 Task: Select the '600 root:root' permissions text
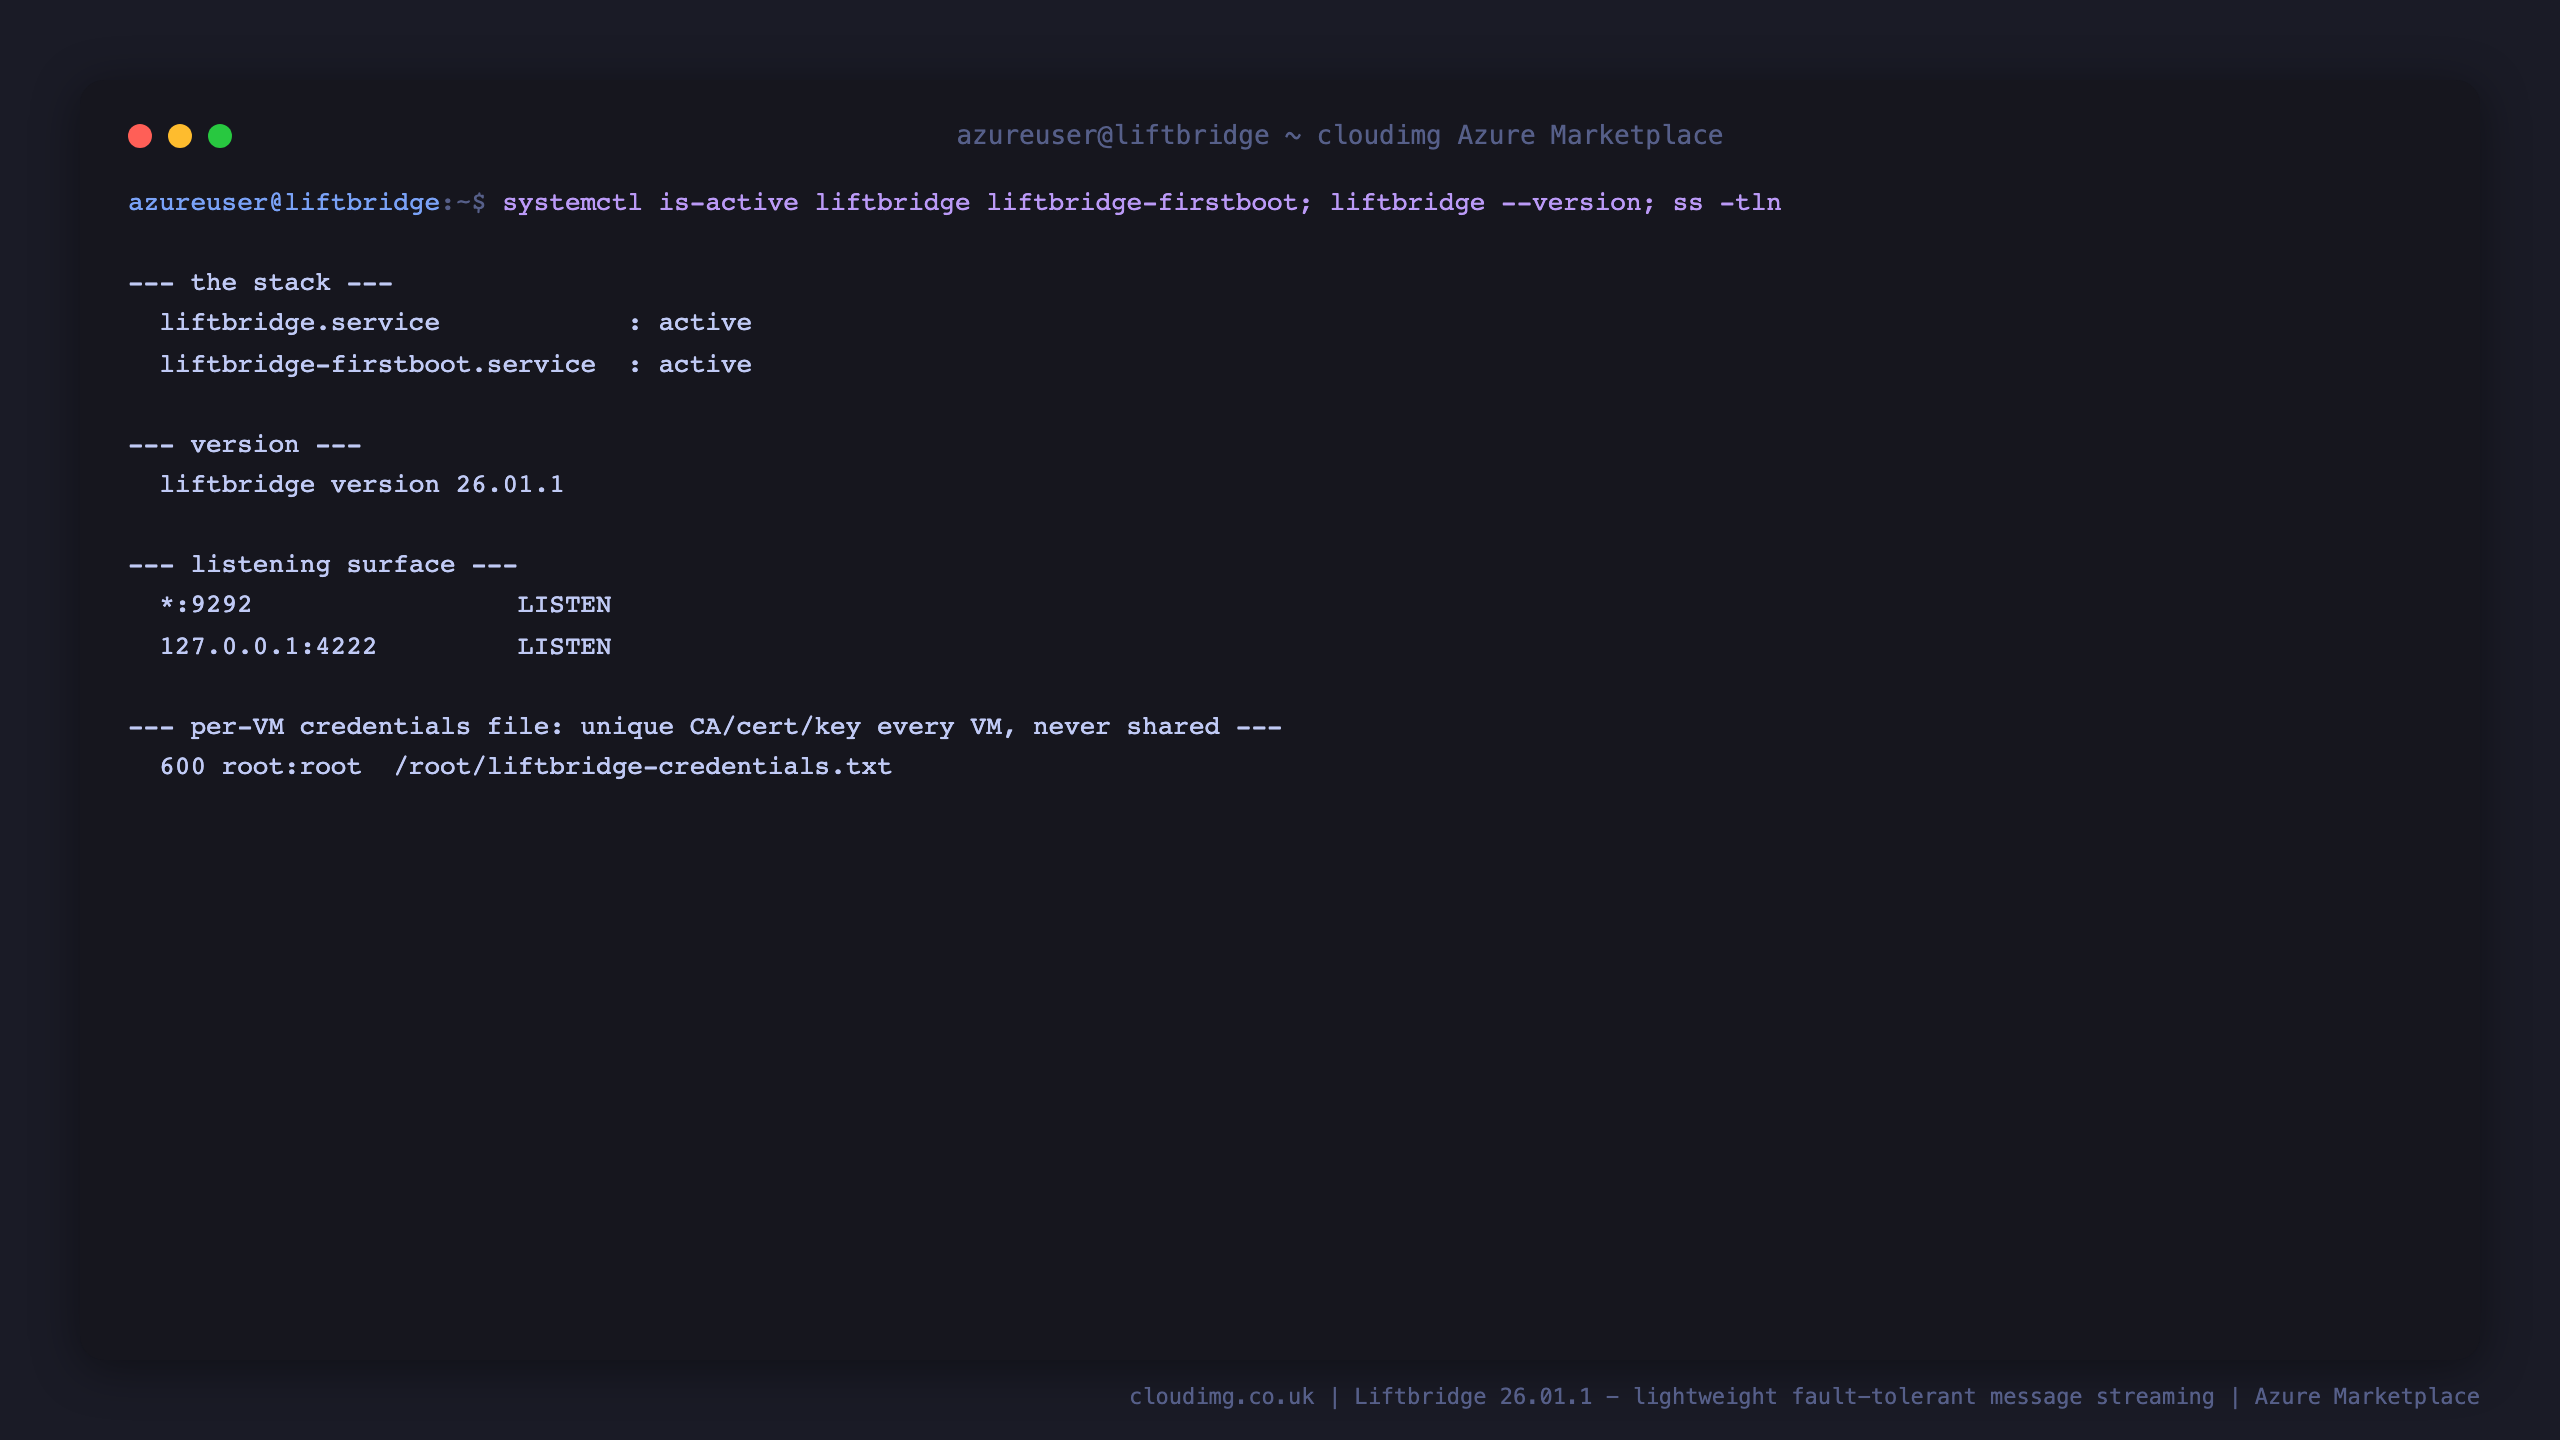point(260,767)
